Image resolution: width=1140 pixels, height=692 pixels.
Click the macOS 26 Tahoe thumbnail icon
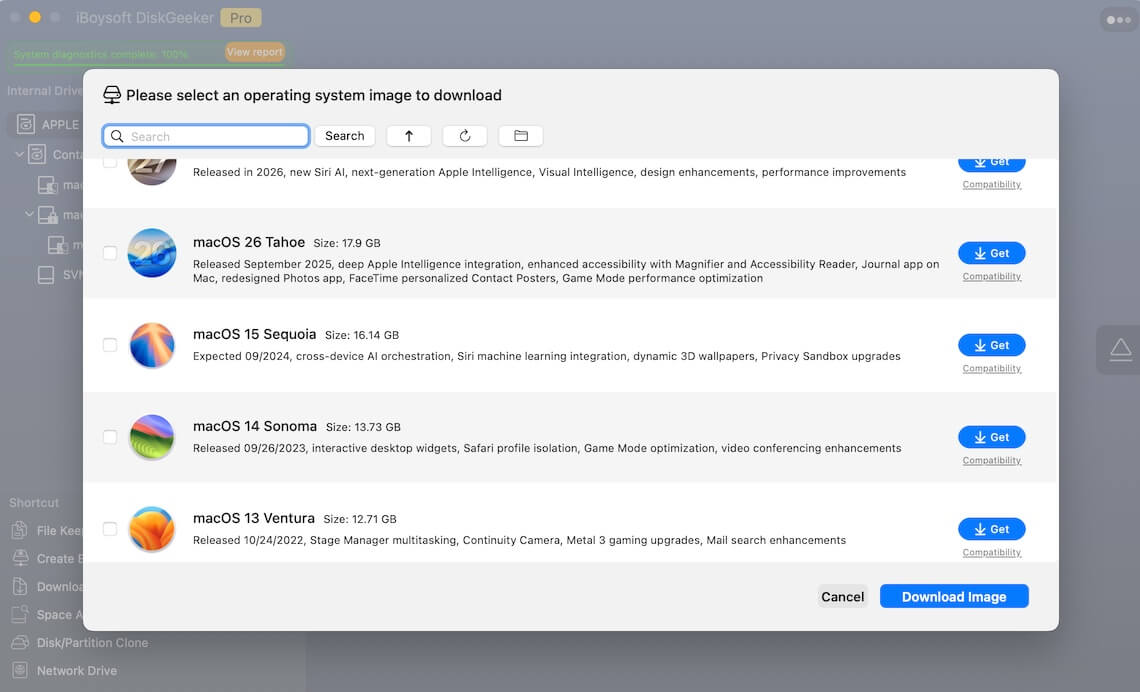tap(152, 253)
